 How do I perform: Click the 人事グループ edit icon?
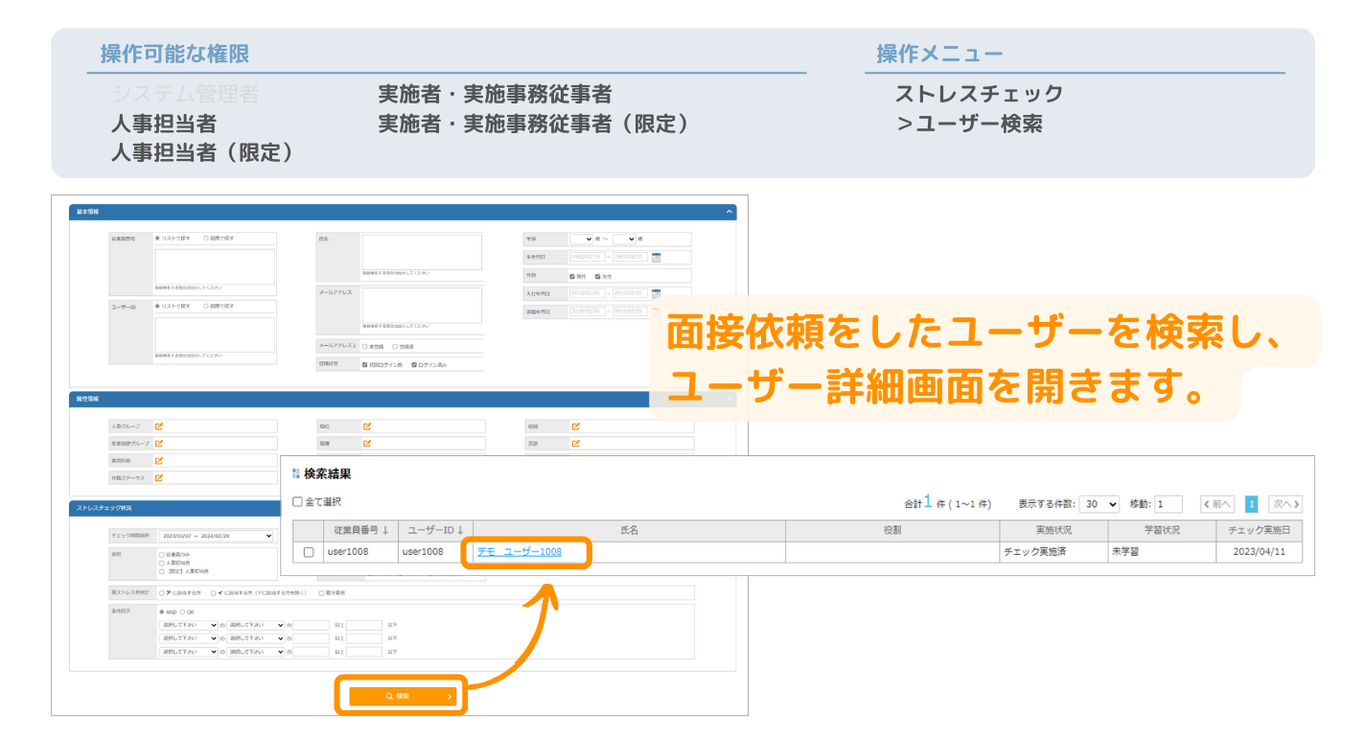(159, 426)
